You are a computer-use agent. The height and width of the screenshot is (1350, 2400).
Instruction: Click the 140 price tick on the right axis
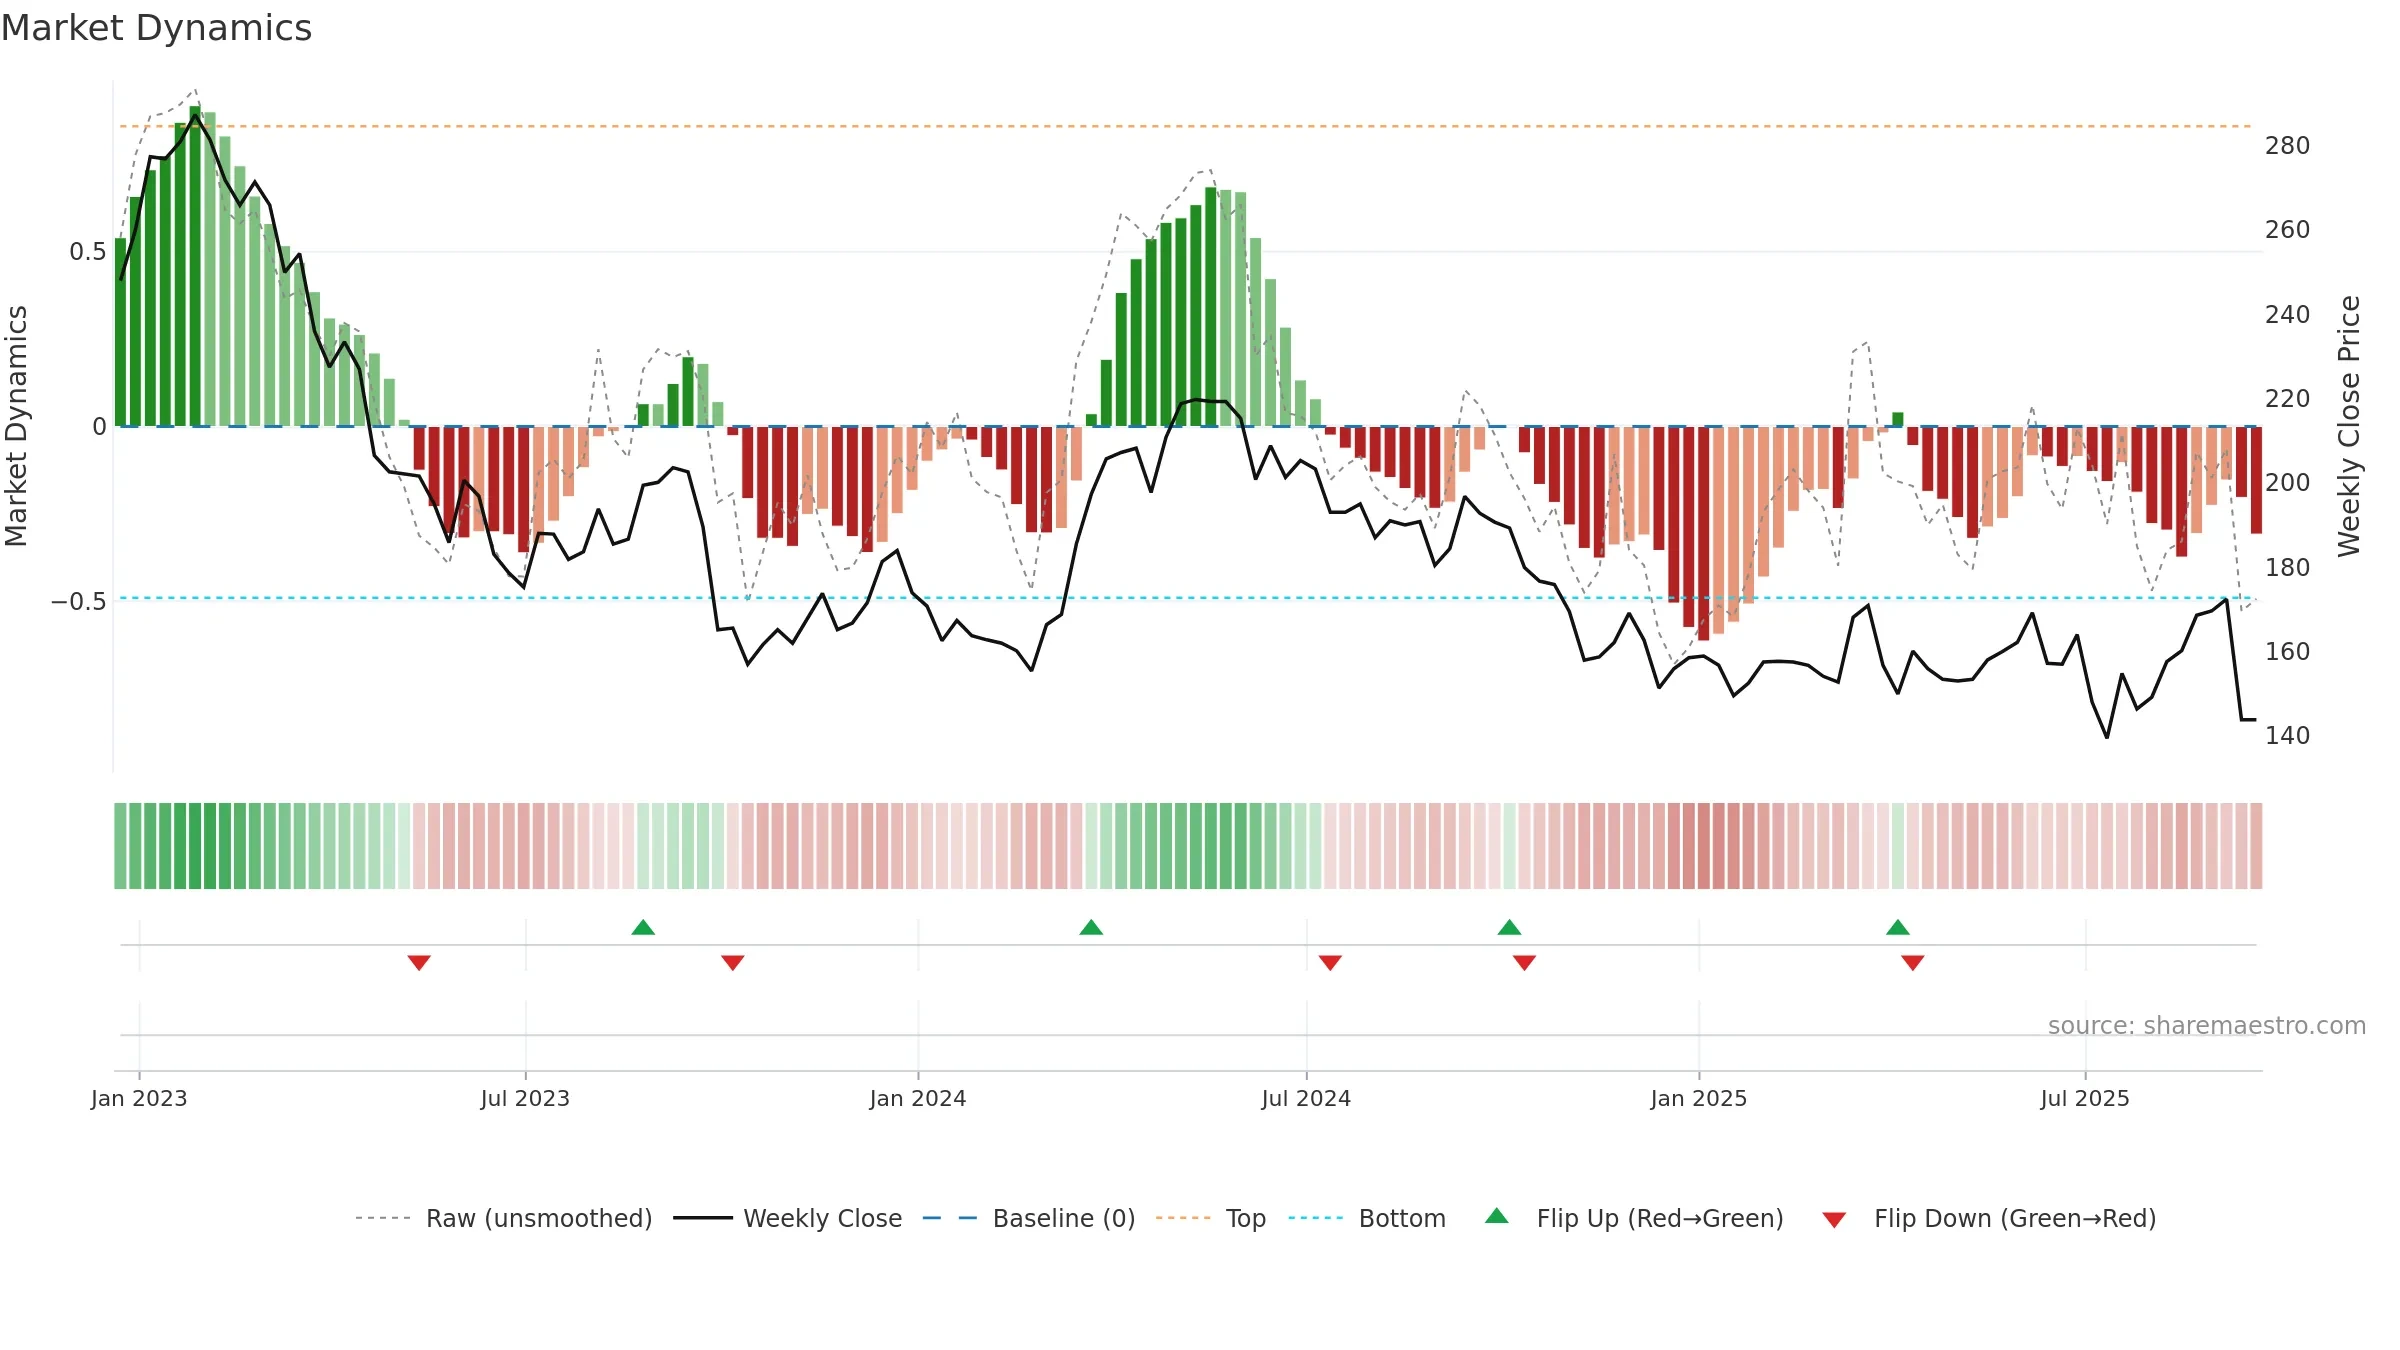click(2288, 736)
